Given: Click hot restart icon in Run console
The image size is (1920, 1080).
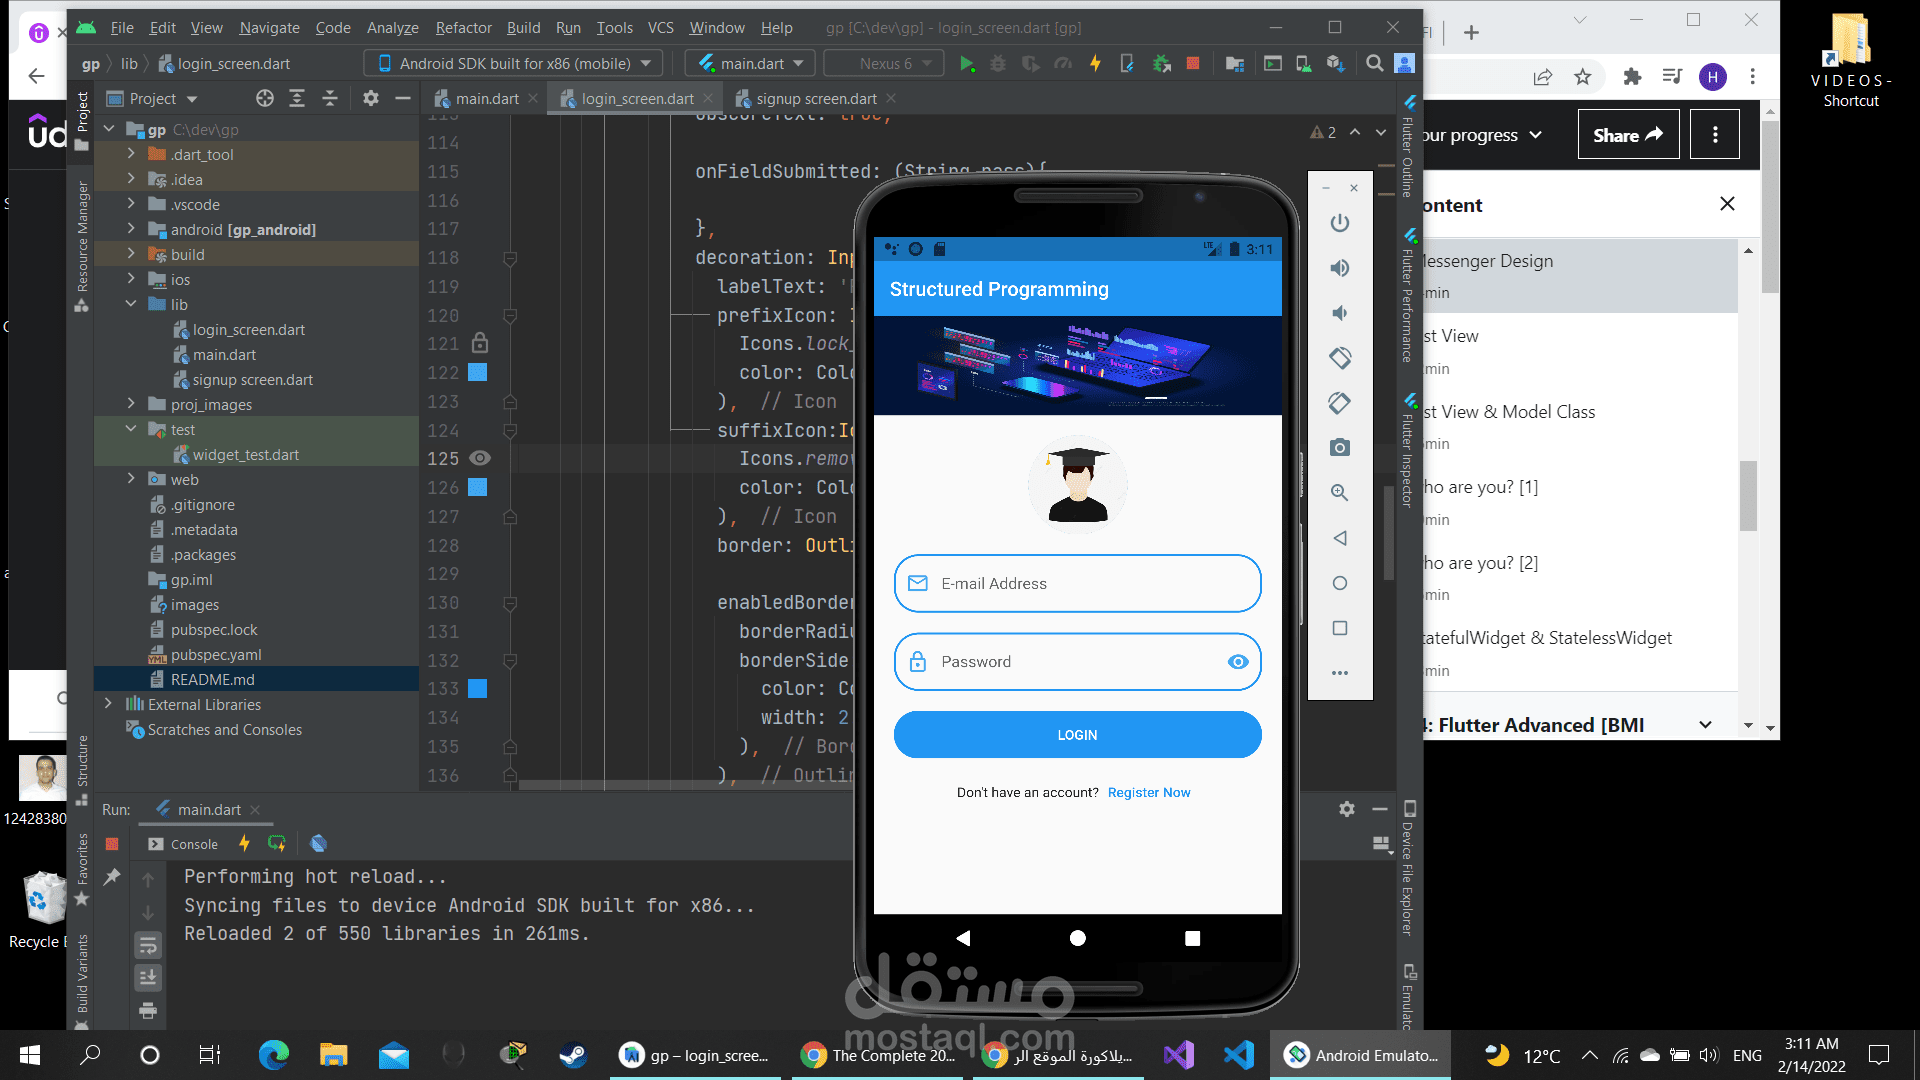Looking at the screenshot, I should point(277,844).
